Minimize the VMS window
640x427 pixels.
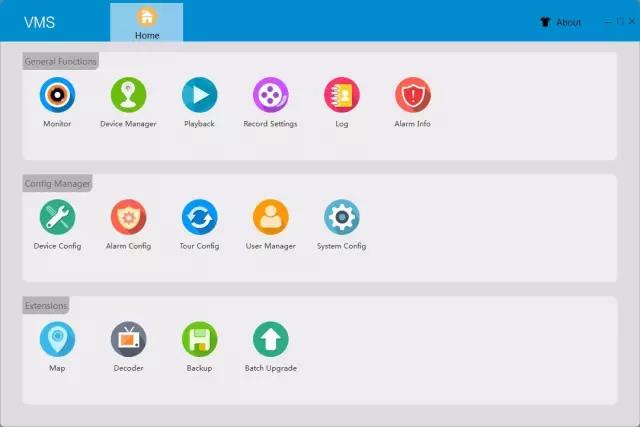(608, 21)
